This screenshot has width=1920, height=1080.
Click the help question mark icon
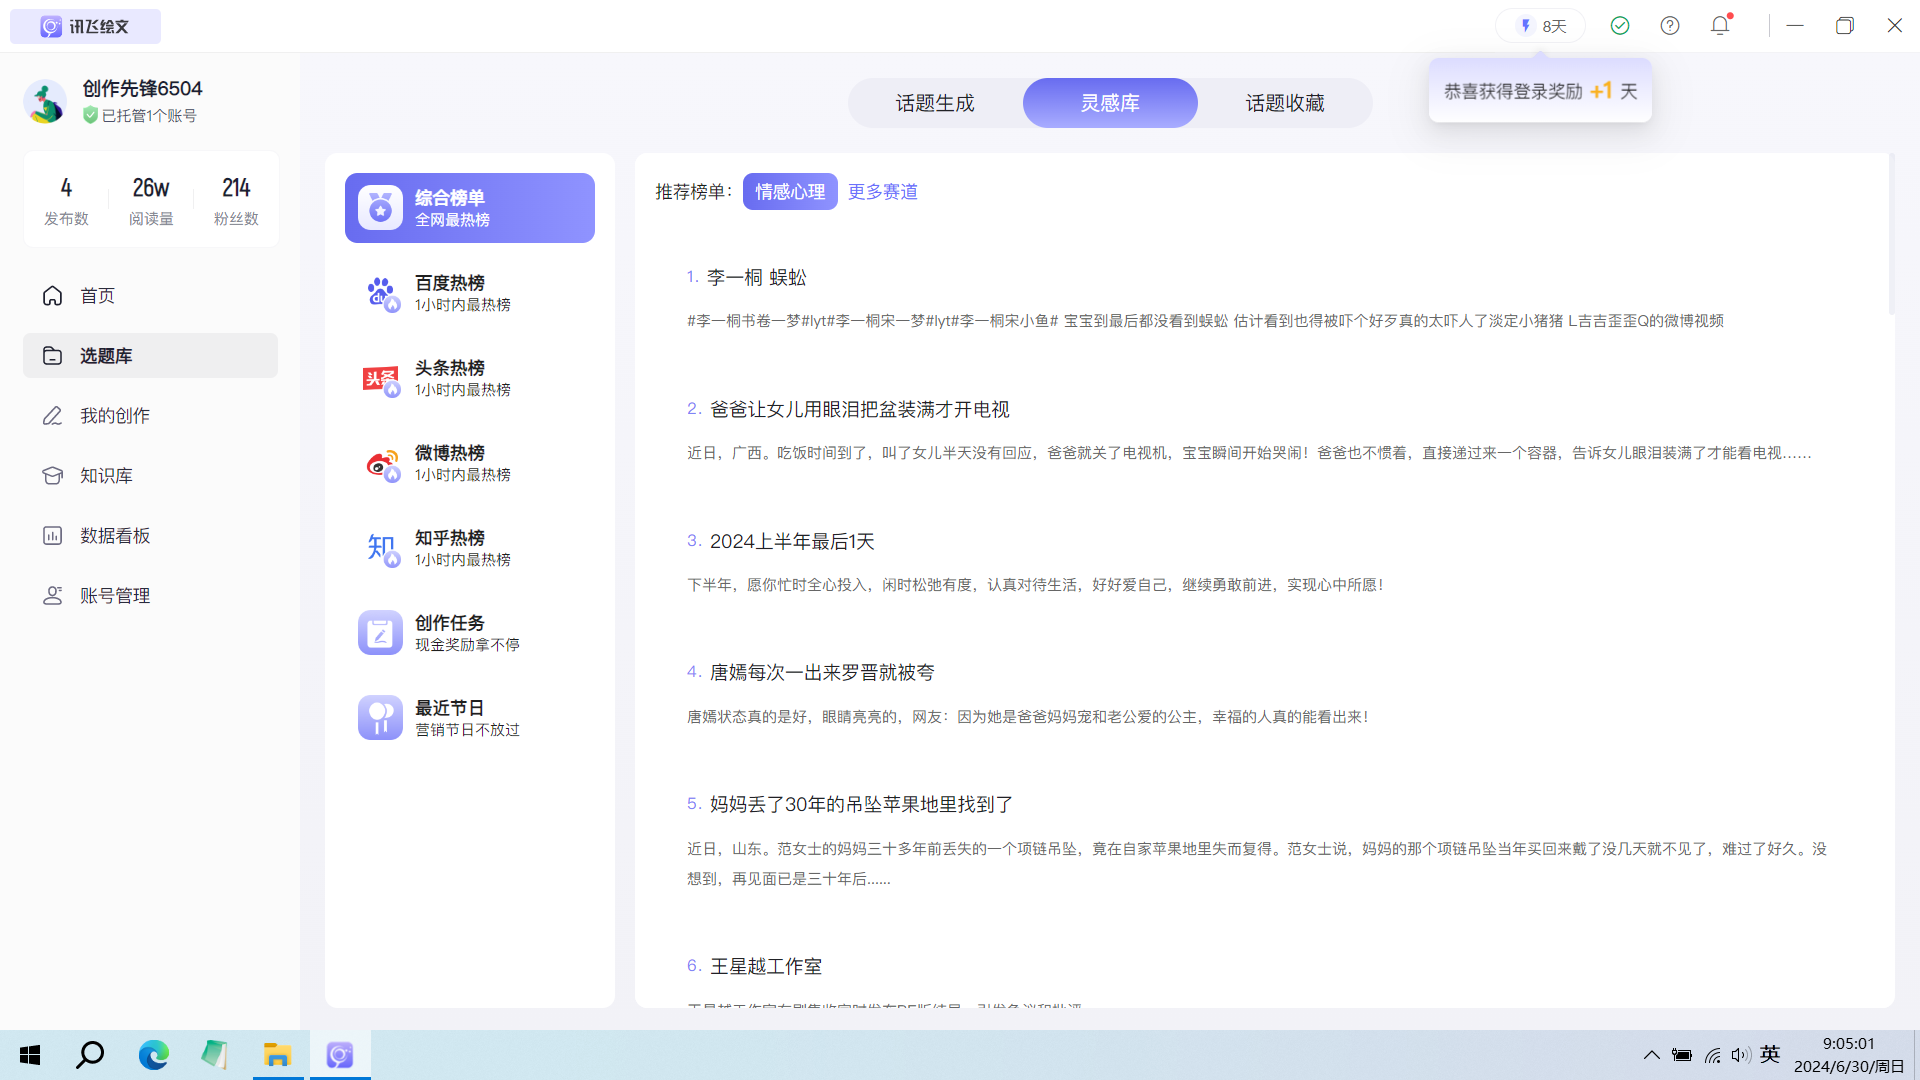point(1670,26)
